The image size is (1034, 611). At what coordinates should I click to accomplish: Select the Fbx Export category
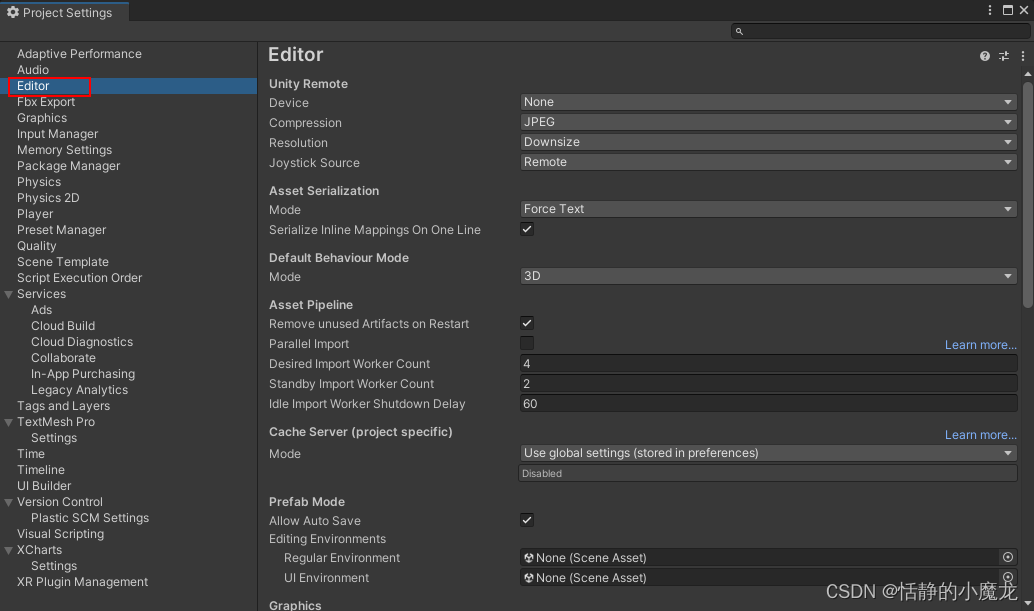[46, 102]
